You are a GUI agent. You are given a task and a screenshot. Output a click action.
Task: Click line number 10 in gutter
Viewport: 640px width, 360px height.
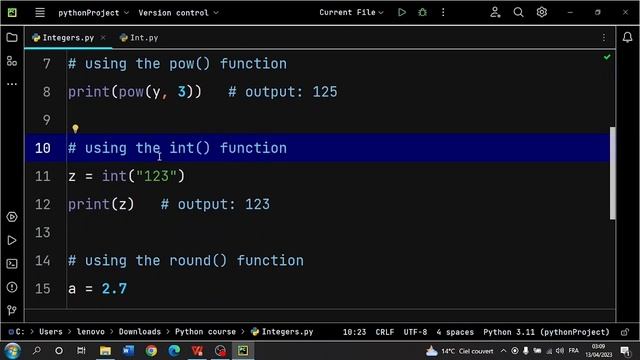pos(42,148)
